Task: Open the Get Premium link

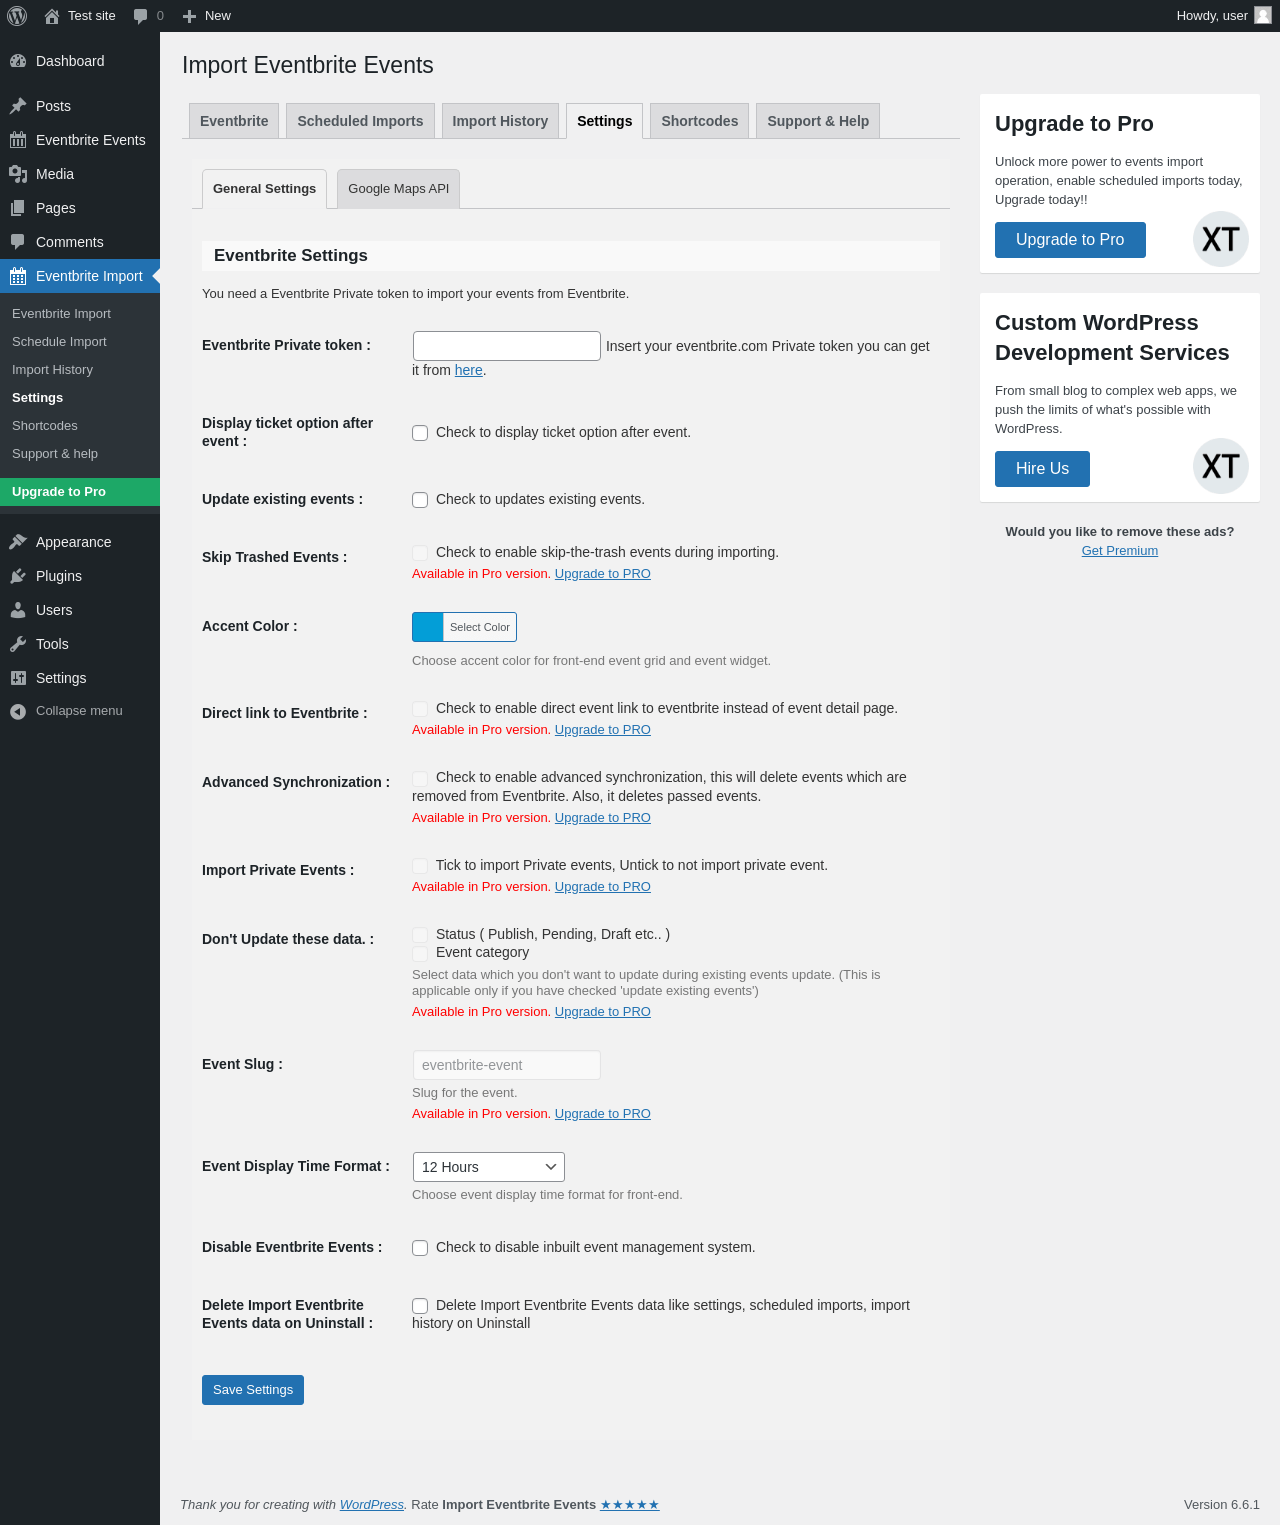Action: click(x=1120, y=551)
